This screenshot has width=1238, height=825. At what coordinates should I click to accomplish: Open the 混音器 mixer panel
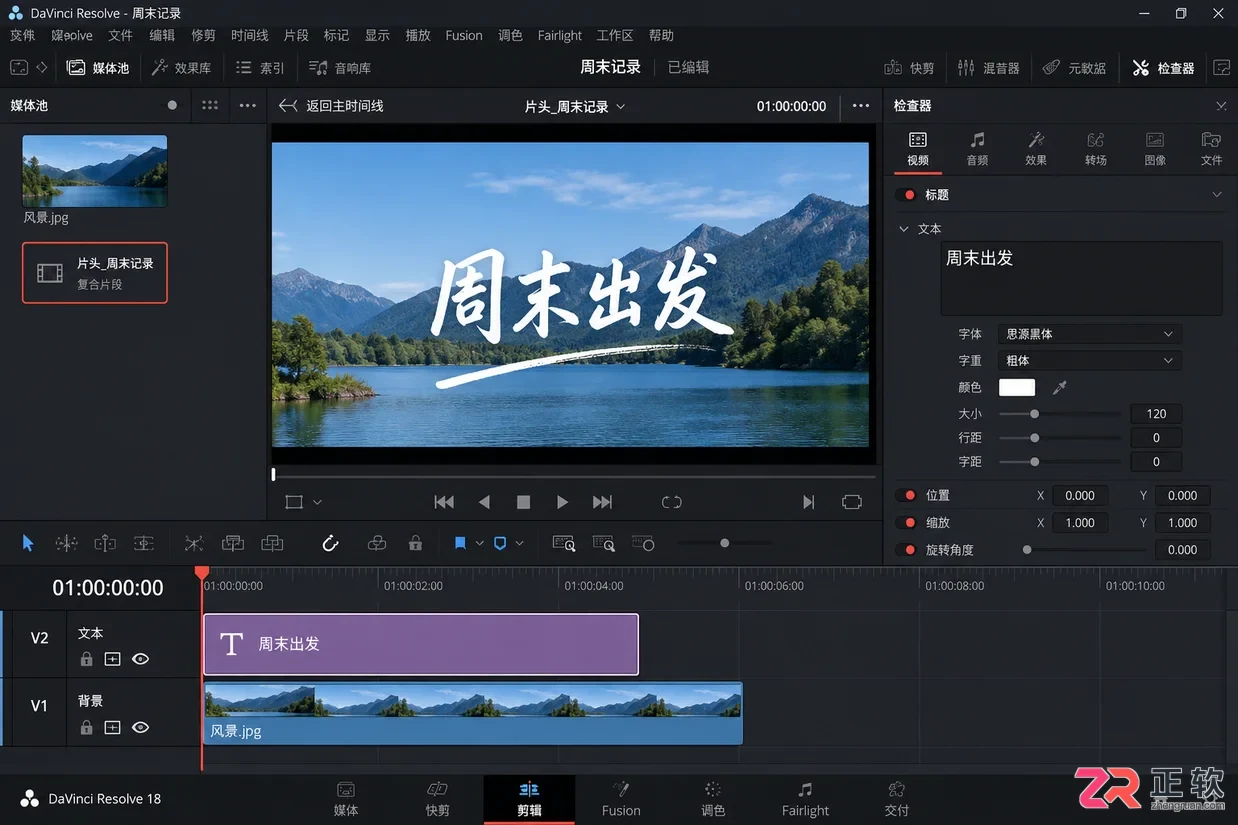[x=988, y=68]
